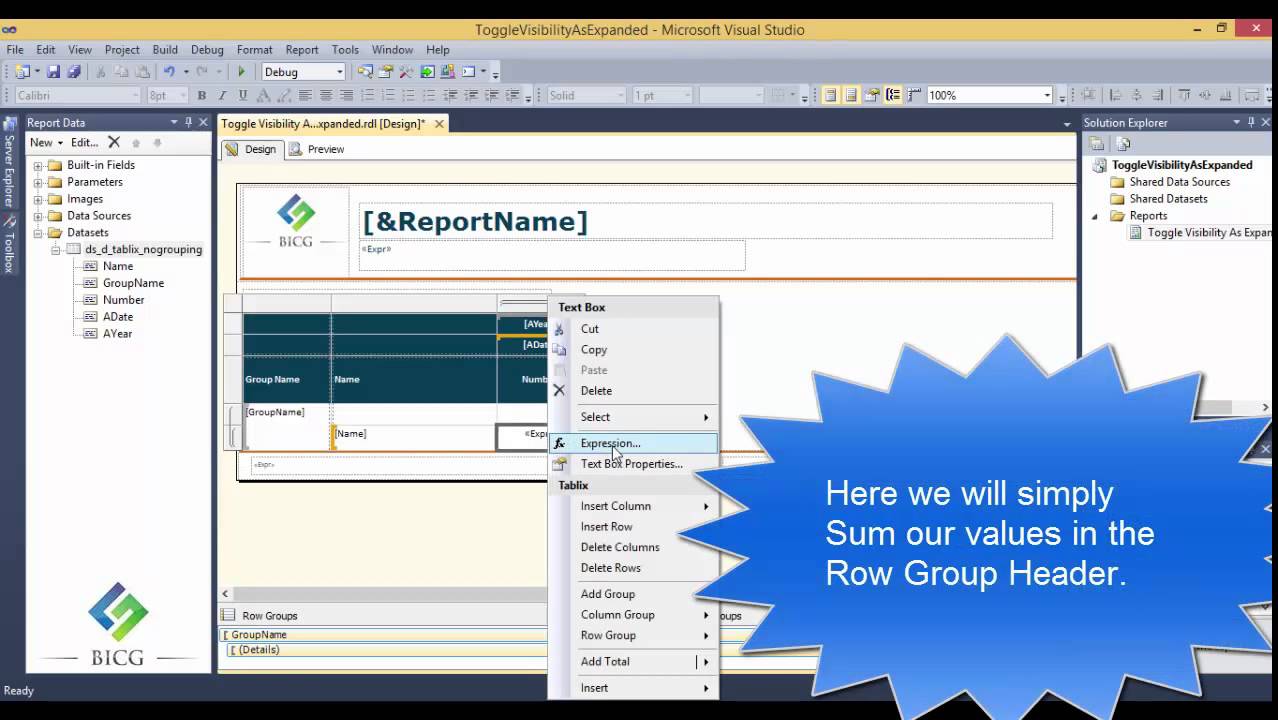Screen dimensions: 1278x720
Task: Open the 8pt font size dropdown
Action: pos(182,96)
